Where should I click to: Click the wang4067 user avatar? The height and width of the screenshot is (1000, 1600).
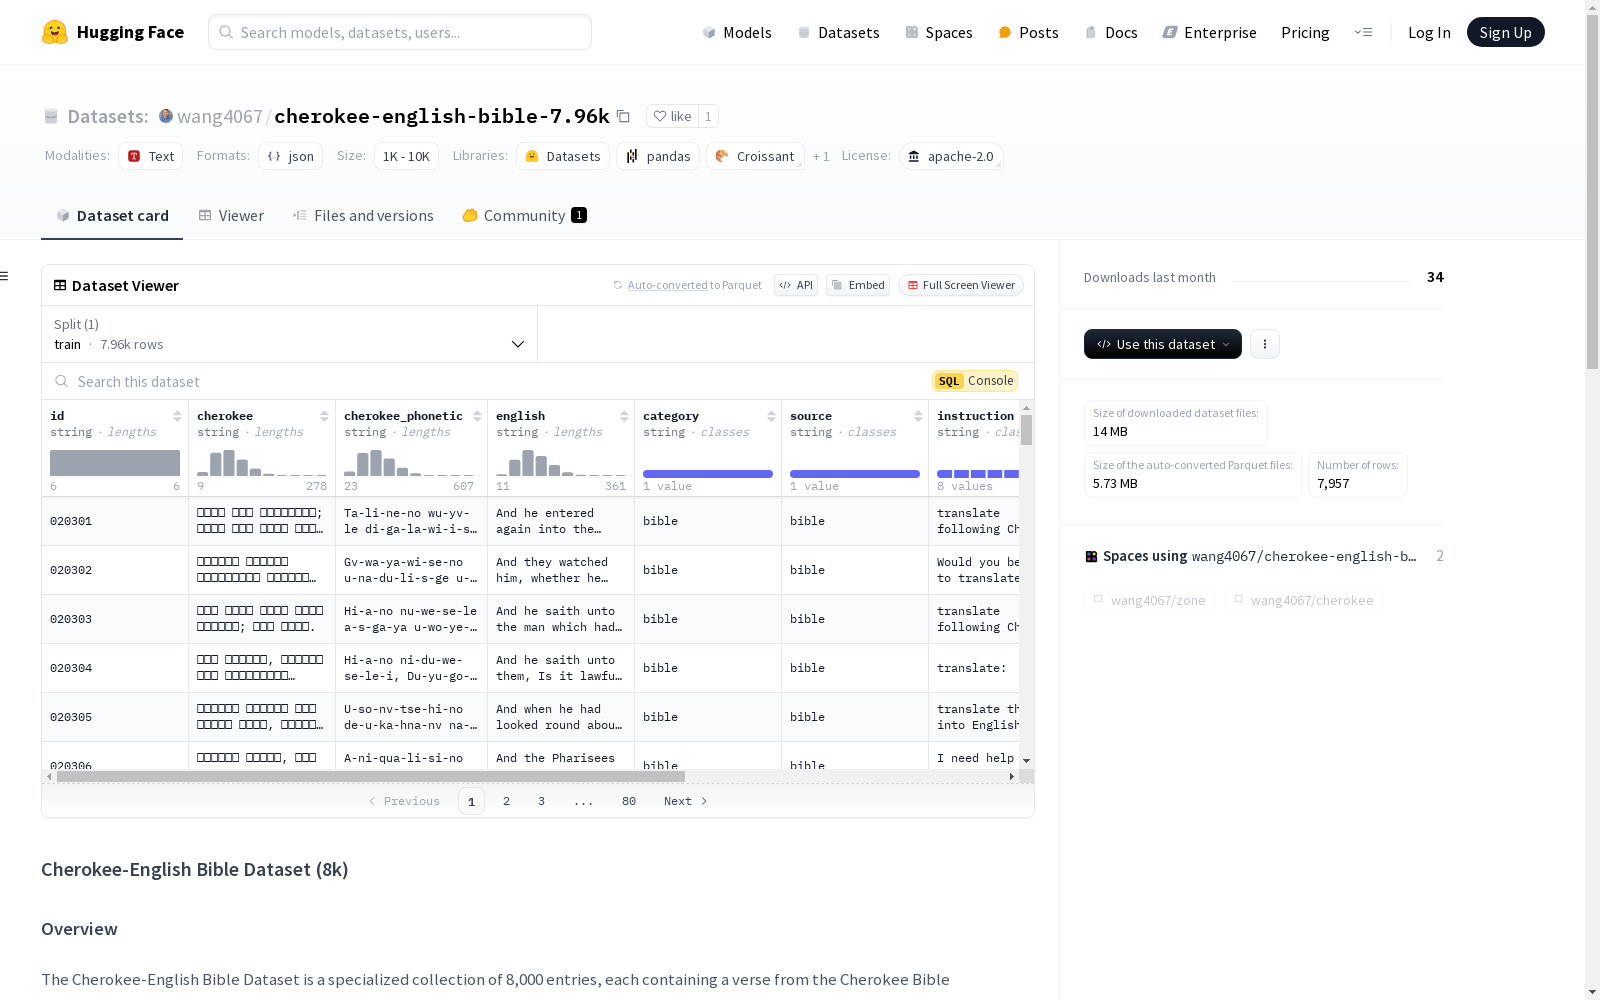166,116
